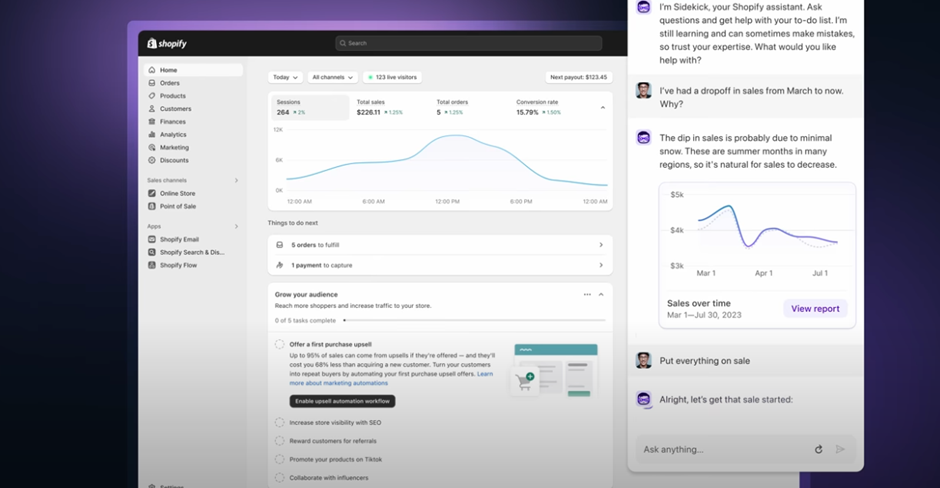This screenshot has width=940, height=488.
Task: Open the Orders sidebar item
Action: coord(193,83)
